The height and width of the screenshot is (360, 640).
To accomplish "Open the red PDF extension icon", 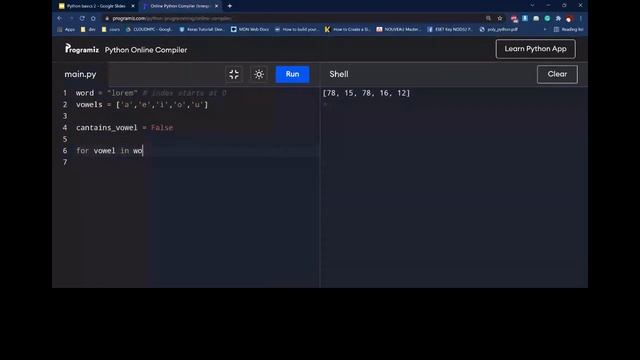I will coord(514,19).
